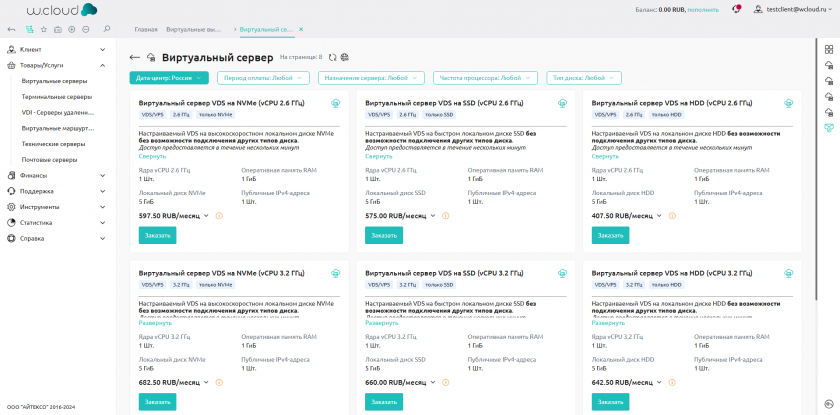Image resolution: width=840 pixels, height=415 pixels.
Task: Open the notifications icon with red badge
Action: tap(736, 9)
